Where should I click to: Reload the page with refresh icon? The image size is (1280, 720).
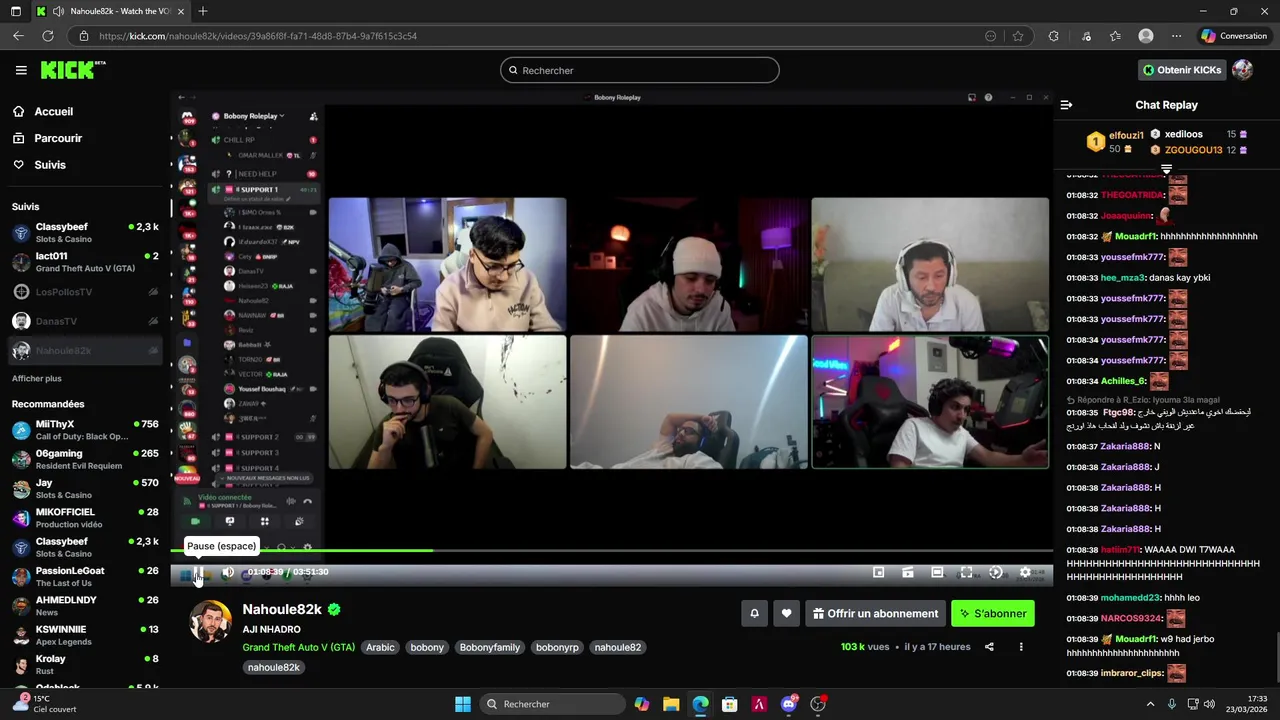coord(47,36)
